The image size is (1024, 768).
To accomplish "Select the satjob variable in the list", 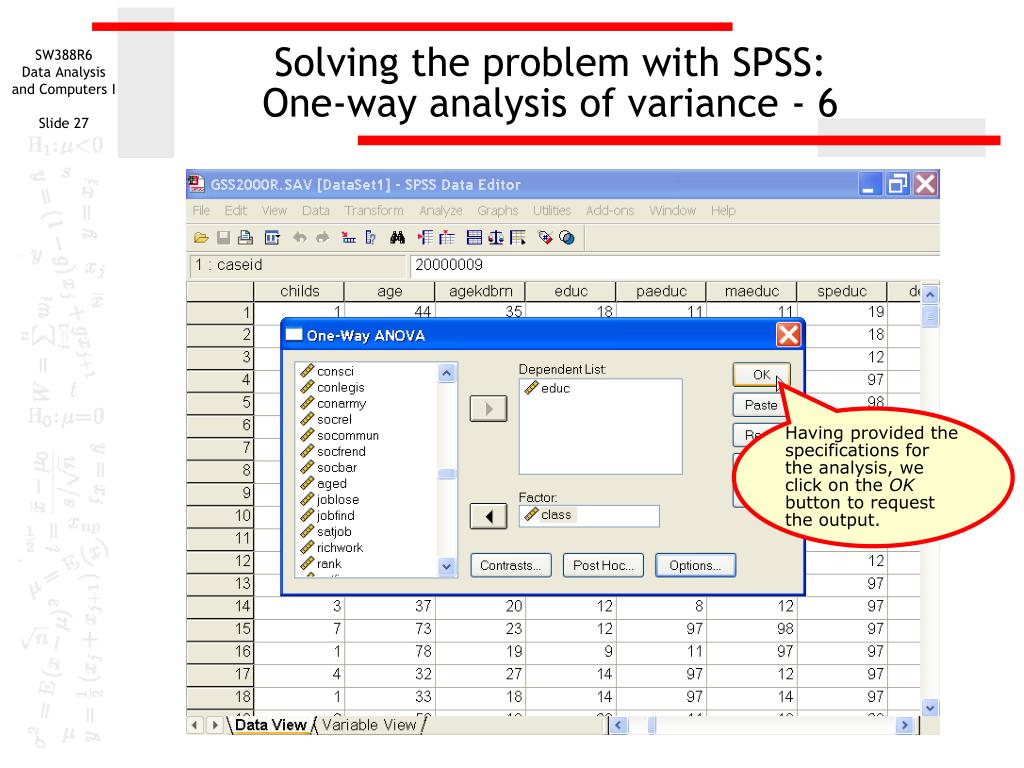I will click(x=326, y=532).
